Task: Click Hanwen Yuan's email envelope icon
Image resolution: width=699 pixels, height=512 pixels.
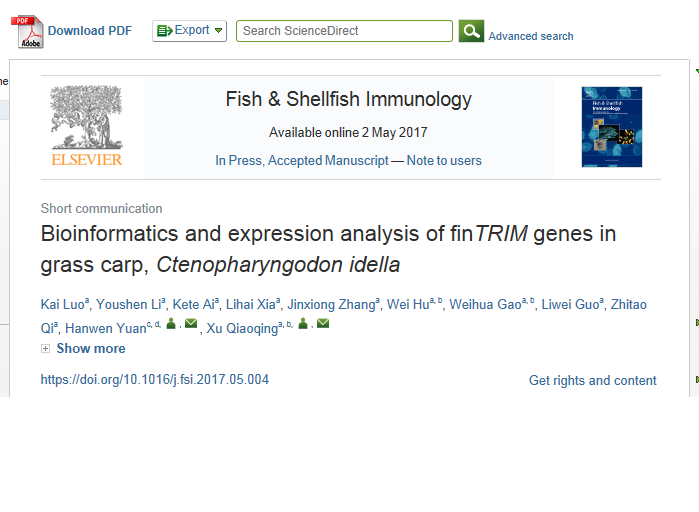Action: 191,323
